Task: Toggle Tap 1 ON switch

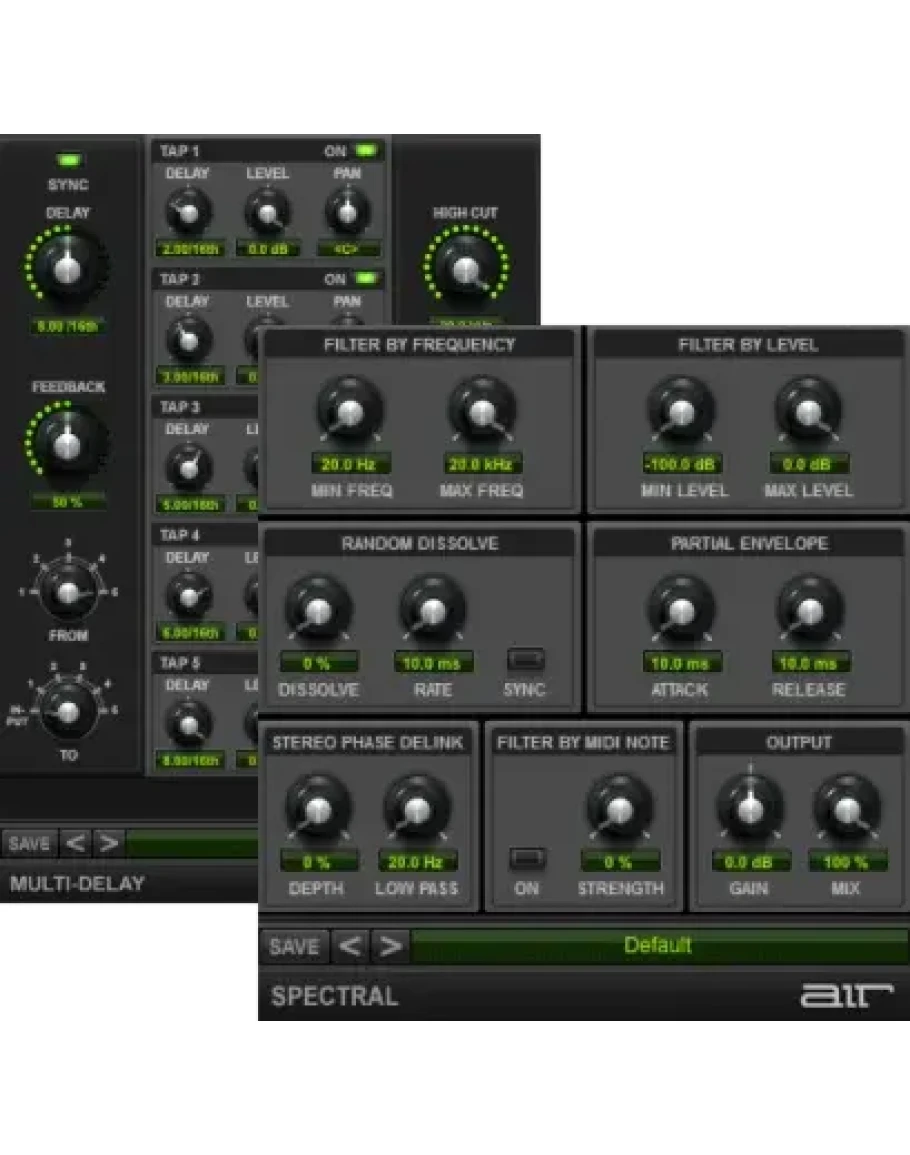Action: coord(367,151)
